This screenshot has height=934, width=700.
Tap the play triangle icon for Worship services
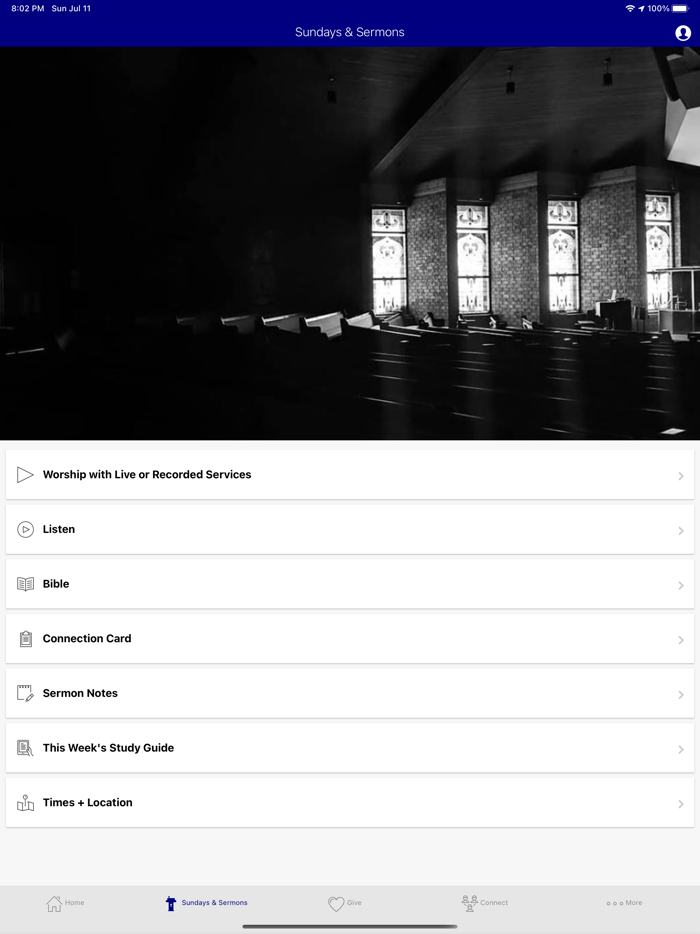coord(25,475)
